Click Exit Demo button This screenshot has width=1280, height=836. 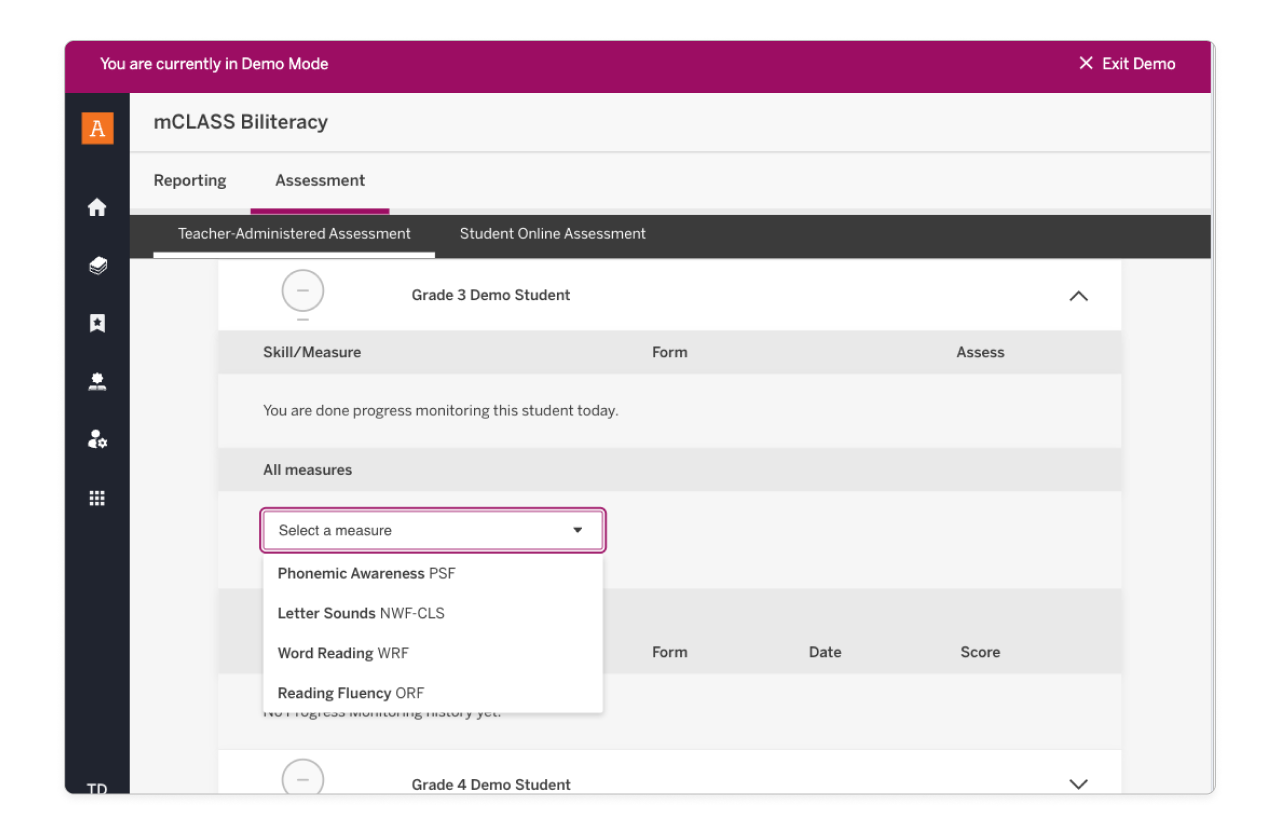(1127, 64)
